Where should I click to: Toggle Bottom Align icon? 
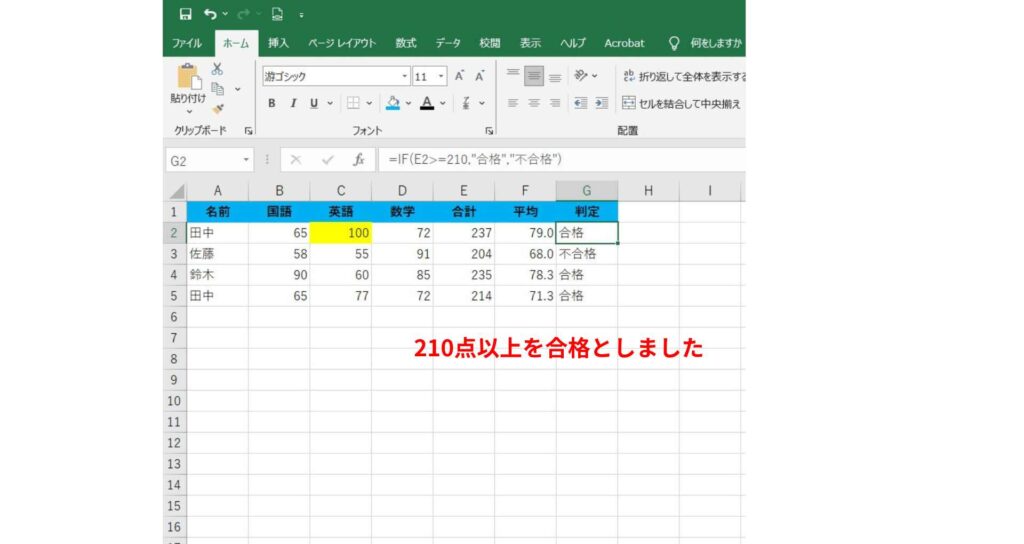tap(555, 76)
